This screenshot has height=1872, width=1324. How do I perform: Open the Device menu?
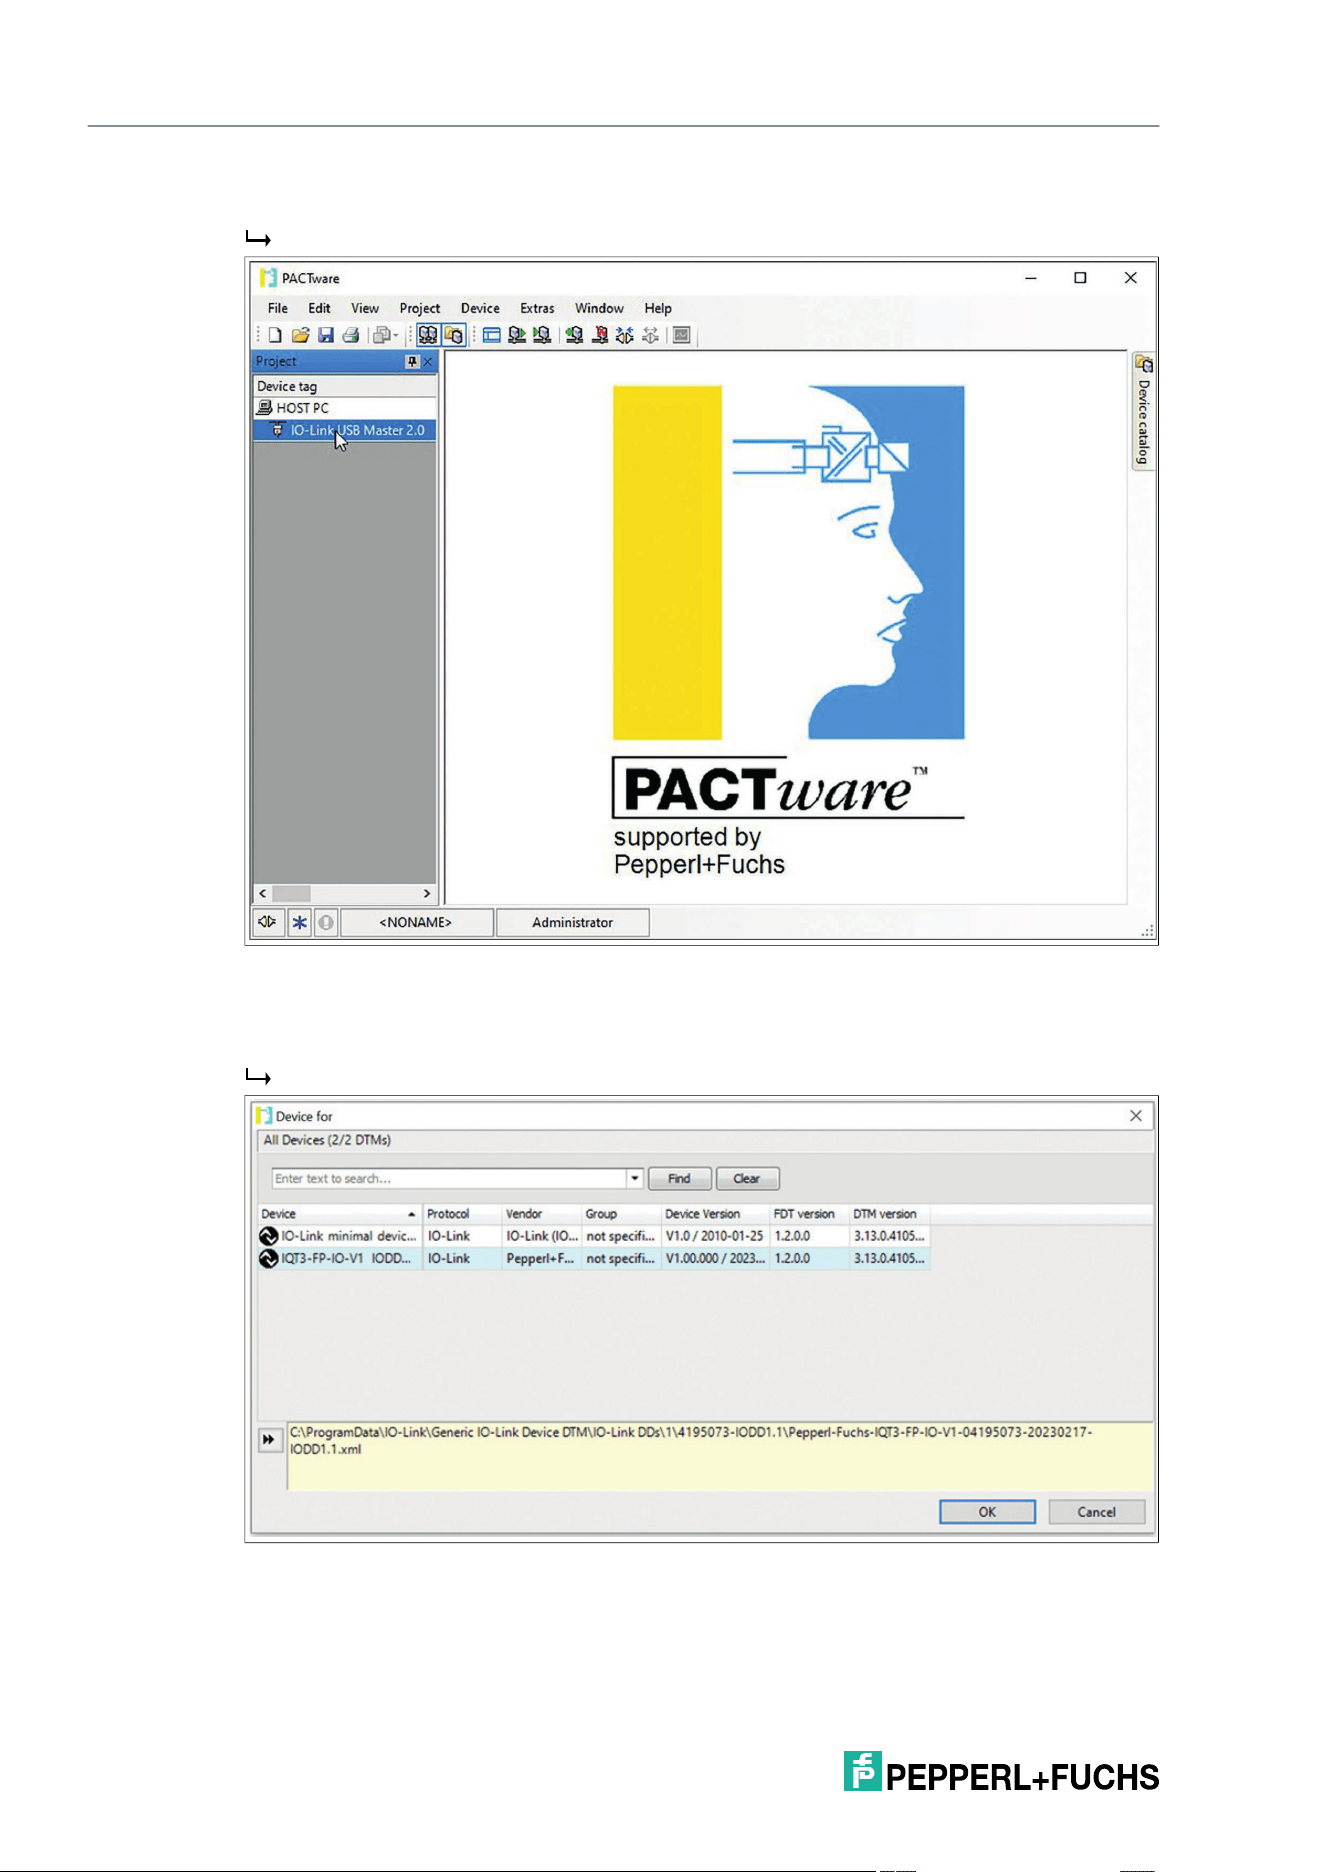coord(480,308)
